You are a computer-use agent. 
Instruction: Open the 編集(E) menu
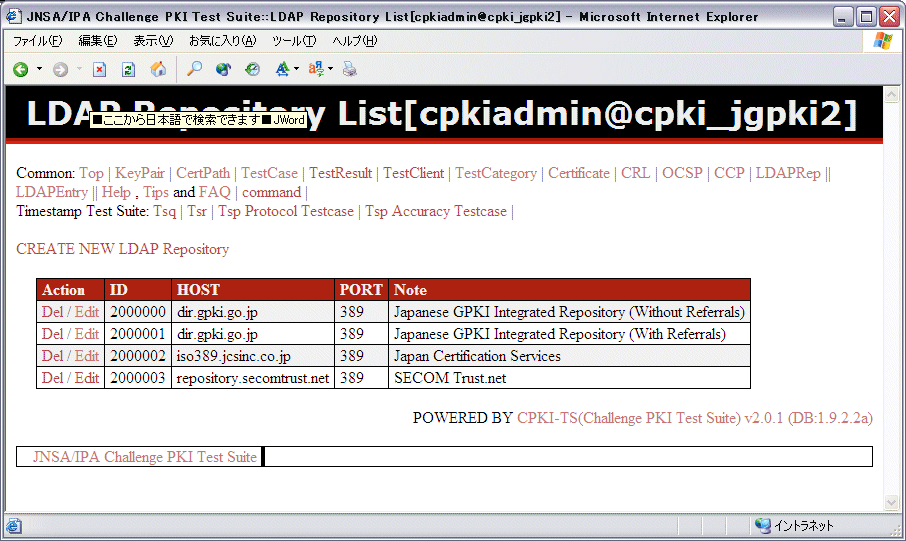click(x=98, y=41)
